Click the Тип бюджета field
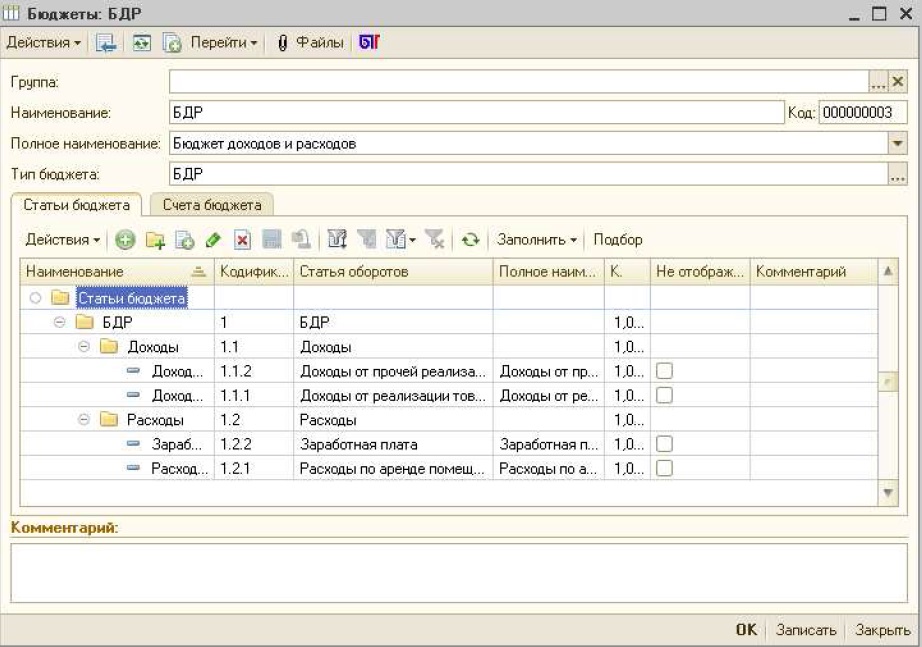 tap(528, 174)
